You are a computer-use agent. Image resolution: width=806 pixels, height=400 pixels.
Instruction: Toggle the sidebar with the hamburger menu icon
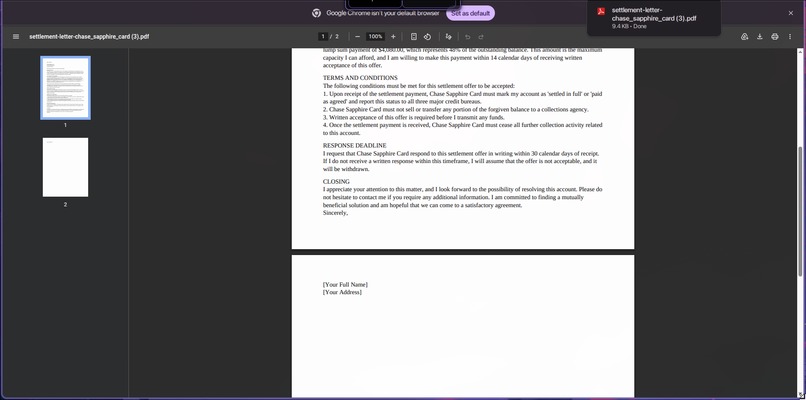tap(16, 37)
